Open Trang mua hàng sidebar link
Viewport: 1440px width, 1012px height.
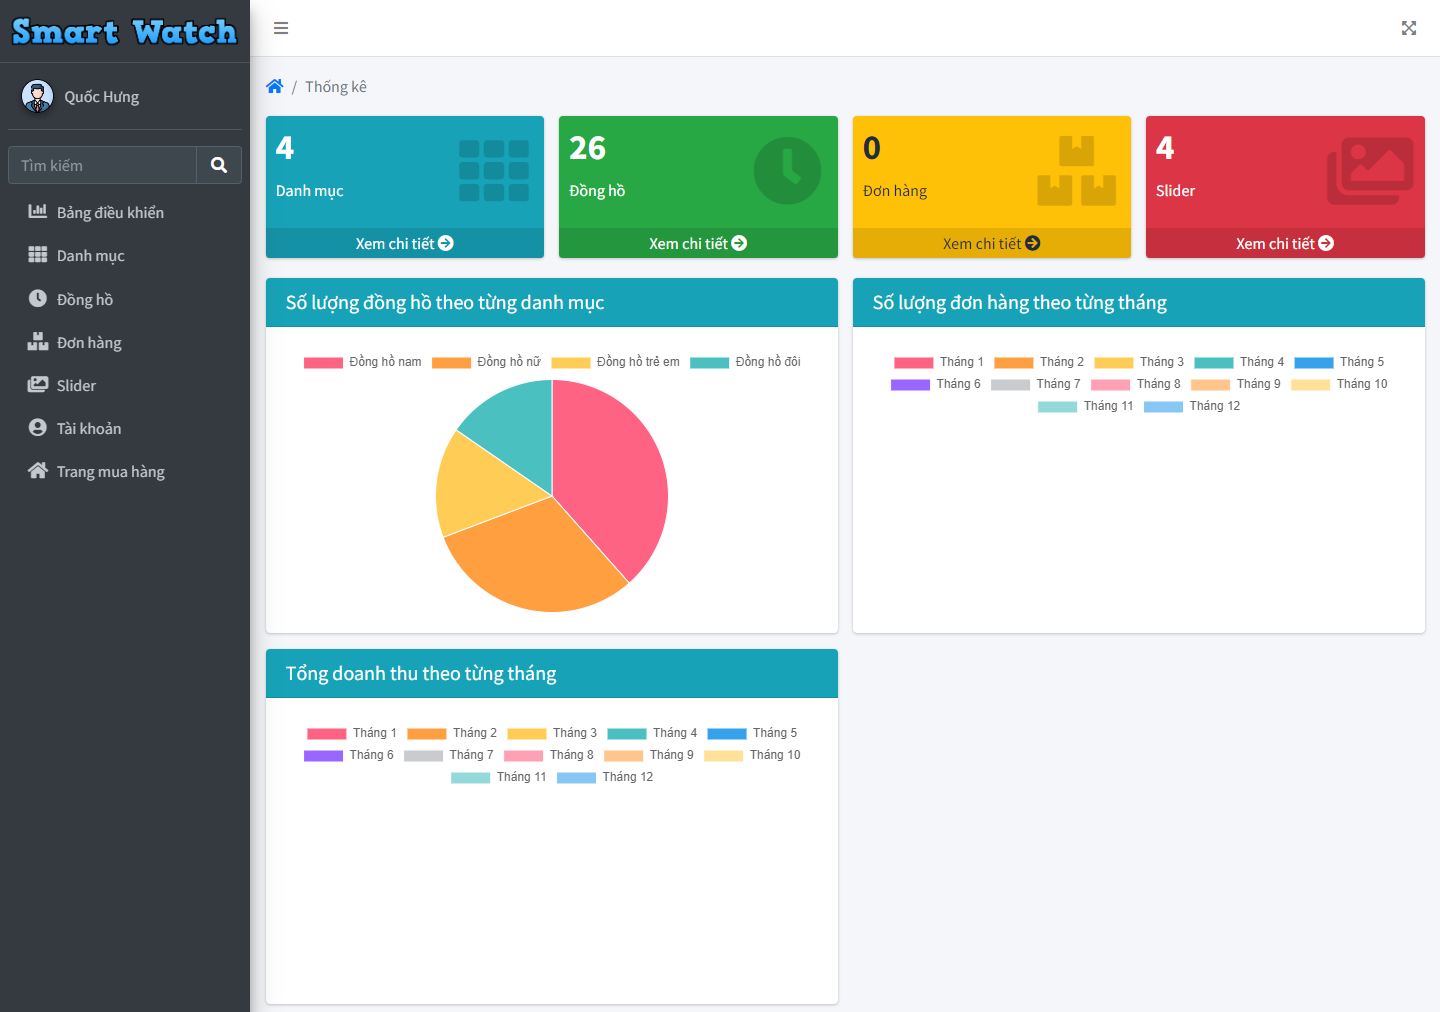point(110,471)
